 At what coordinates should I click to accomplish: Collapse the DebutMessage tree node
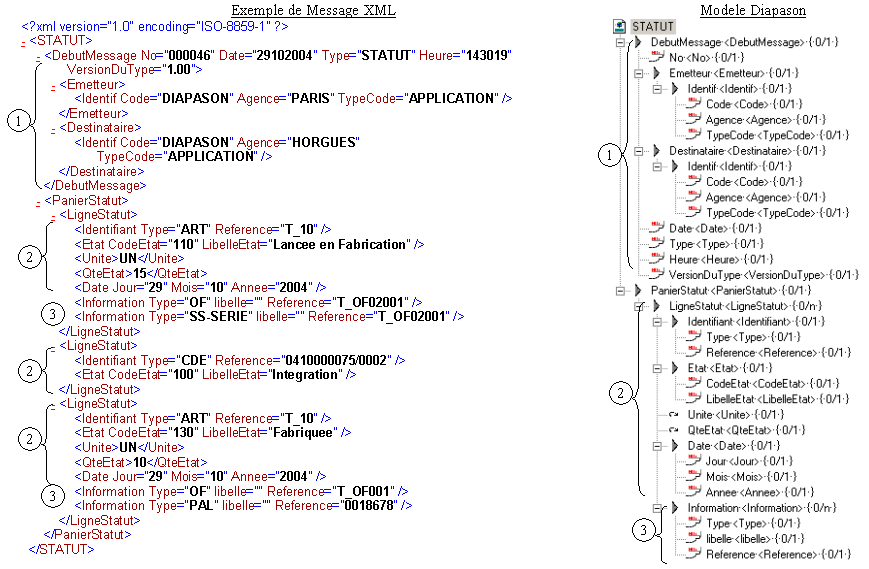621,42
